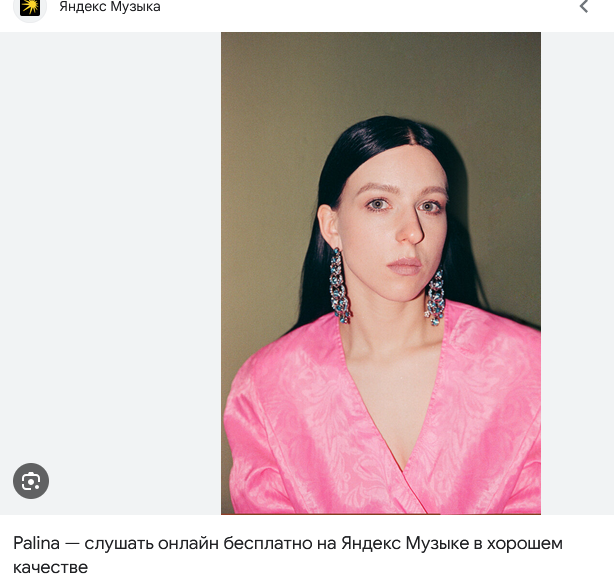The image size is (614, 577).
Task: Open the Яндекс Музыка source name
Action: pyautogui.click(x=110, y=7)
